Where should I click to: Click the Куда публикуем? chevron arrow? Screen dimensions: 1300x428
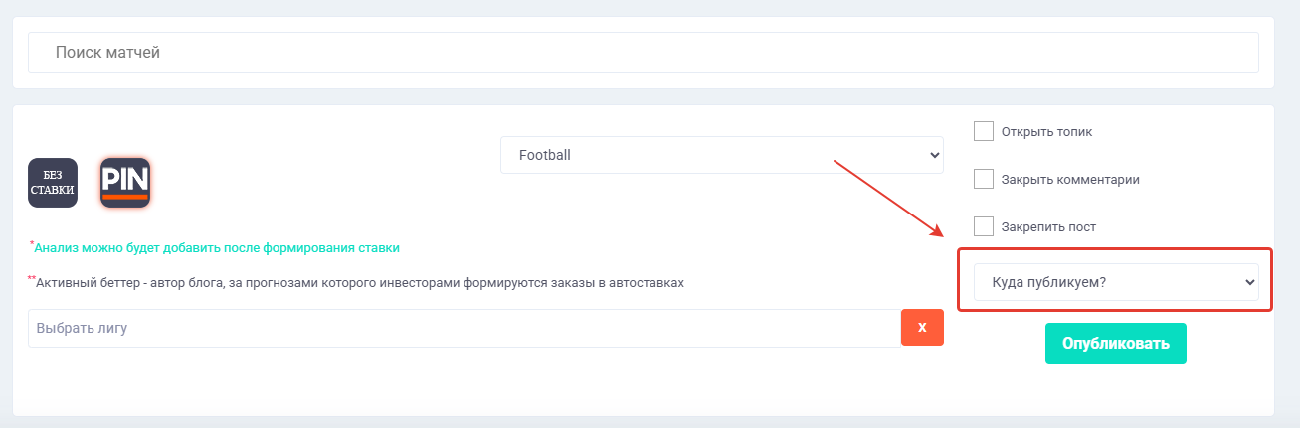(1249, 282)
